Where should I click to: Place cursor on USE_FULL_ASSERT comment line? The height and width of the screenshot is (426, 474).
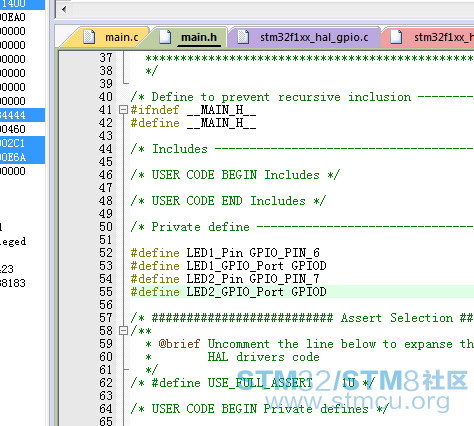click(x=253, y=383)
